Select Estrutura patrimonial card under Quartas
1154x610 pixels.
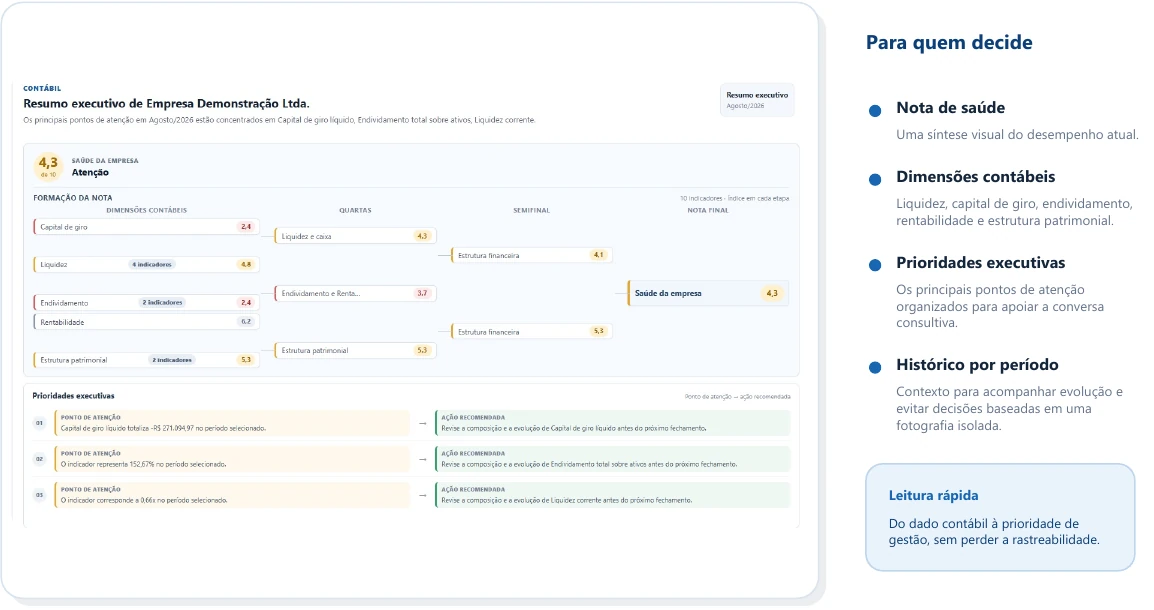[355, 350]
